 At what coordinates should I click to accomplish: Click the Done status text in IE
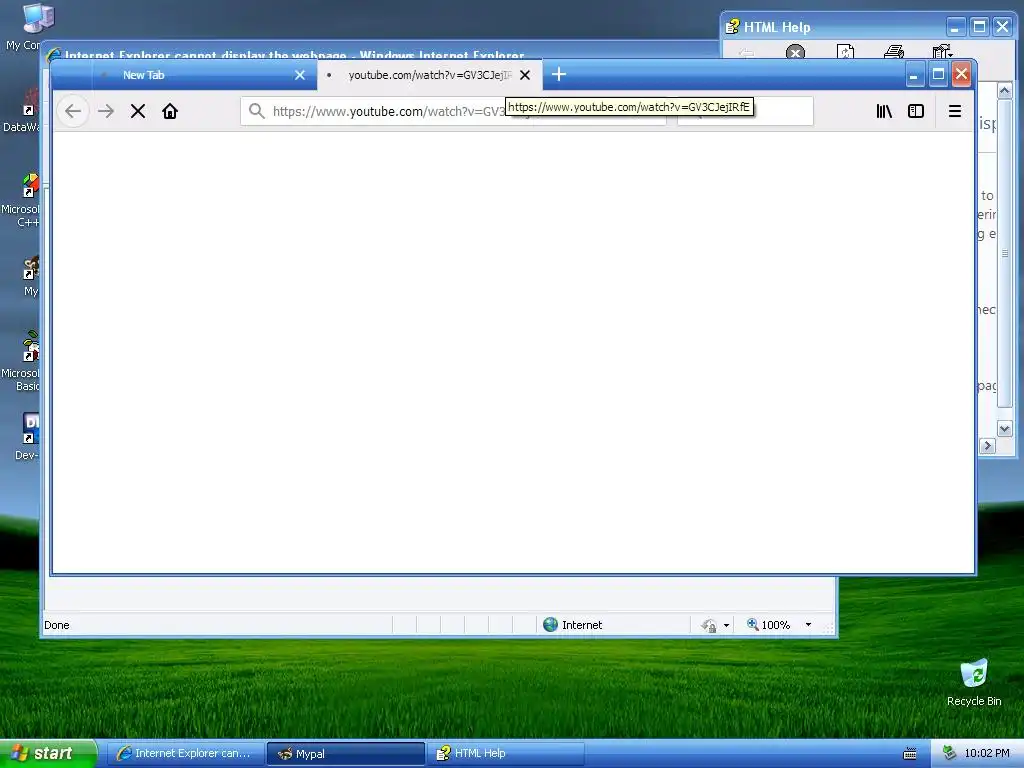click(57, 625)
